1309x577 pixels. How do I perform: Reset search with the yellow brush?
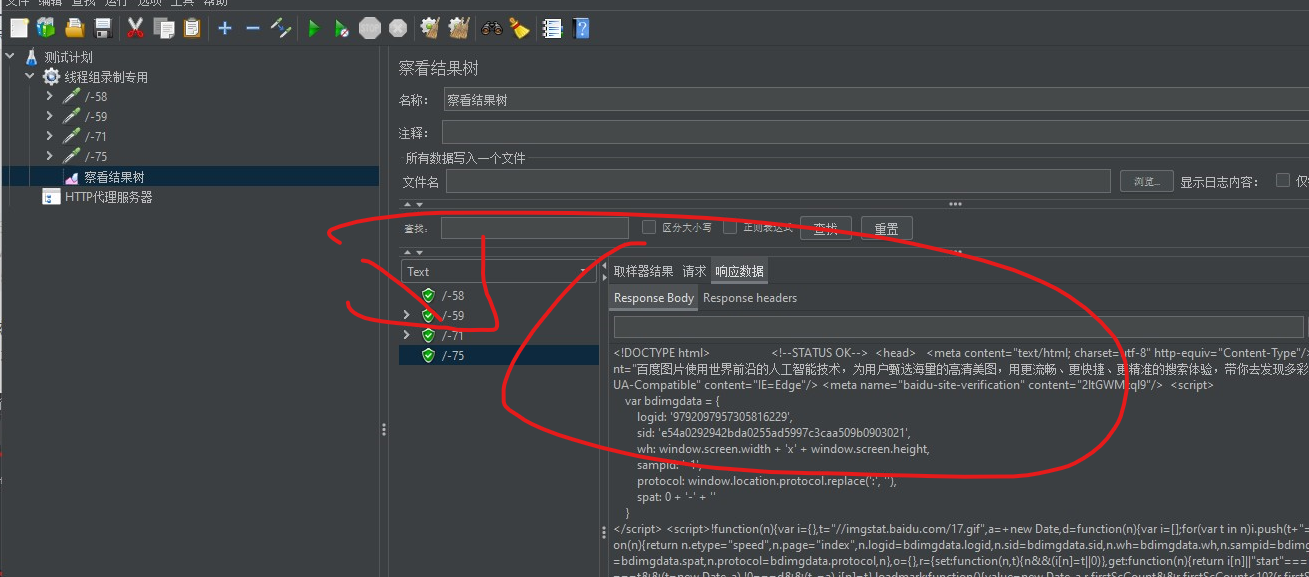click(519, 29)
